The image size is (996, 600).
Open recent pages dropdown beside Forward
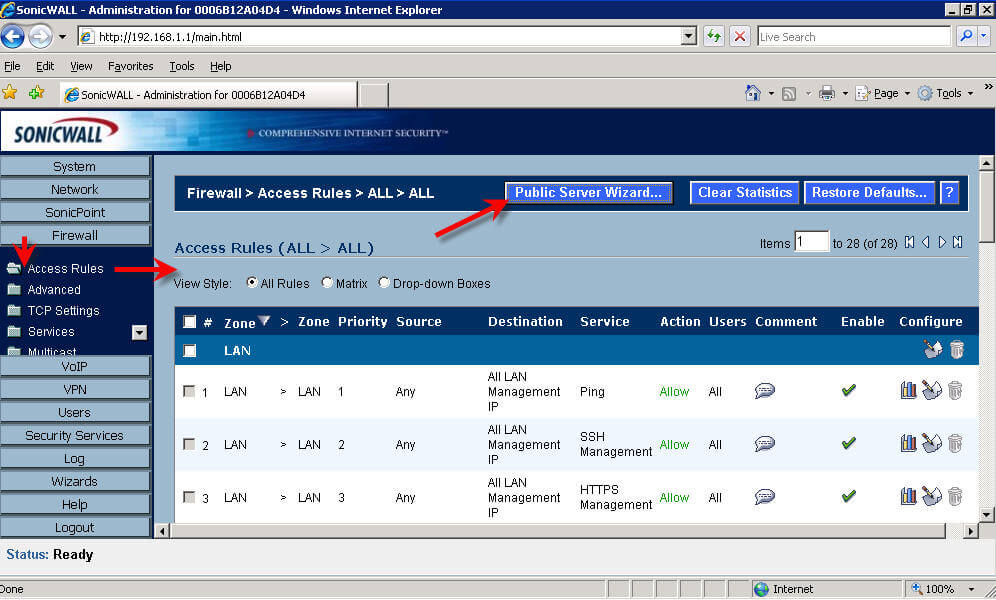point(62,37)
